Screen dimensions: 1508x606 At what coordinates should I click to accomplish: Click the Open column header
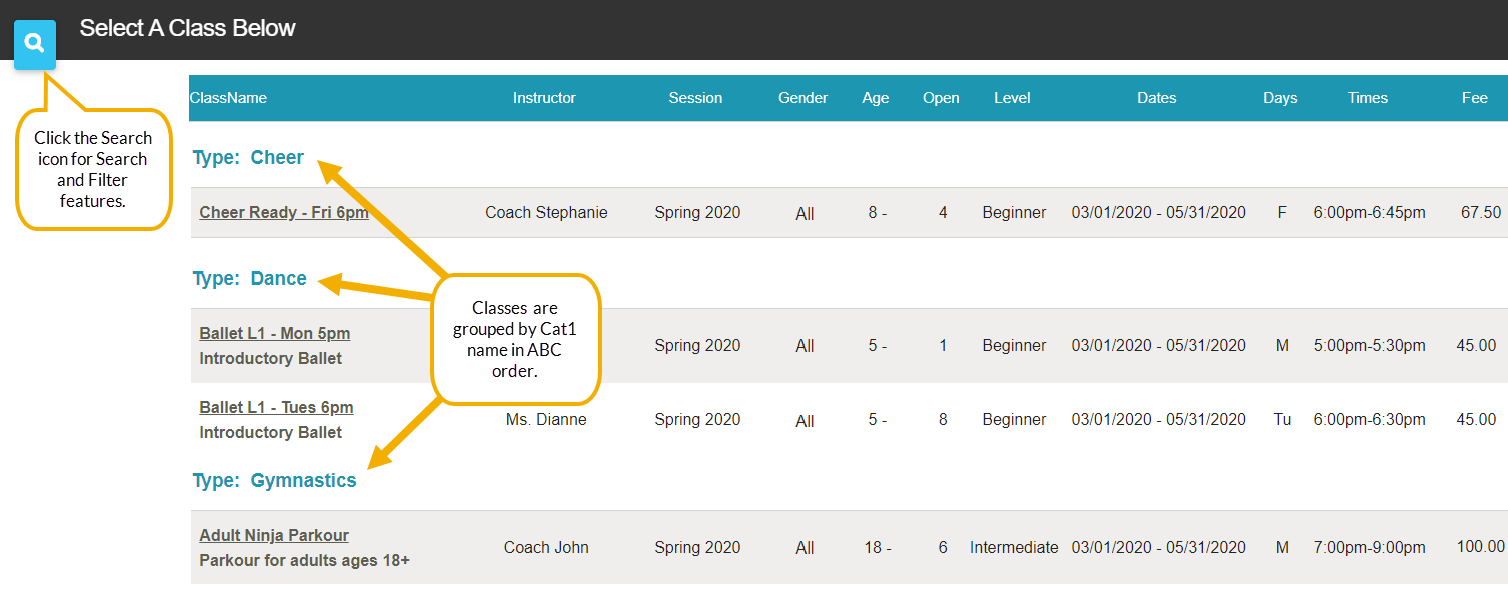point(941,98)
